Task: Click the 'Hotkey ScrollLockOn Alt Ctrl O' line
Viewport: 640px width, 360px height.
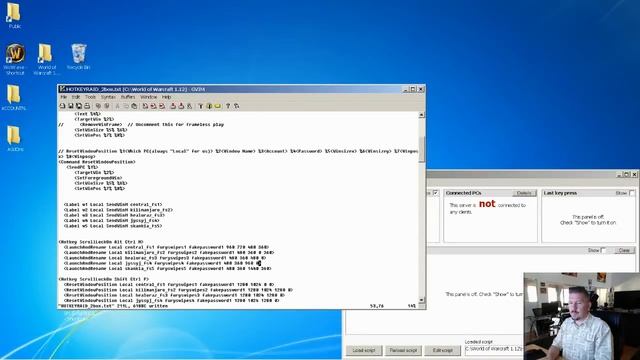Action: 101,242
